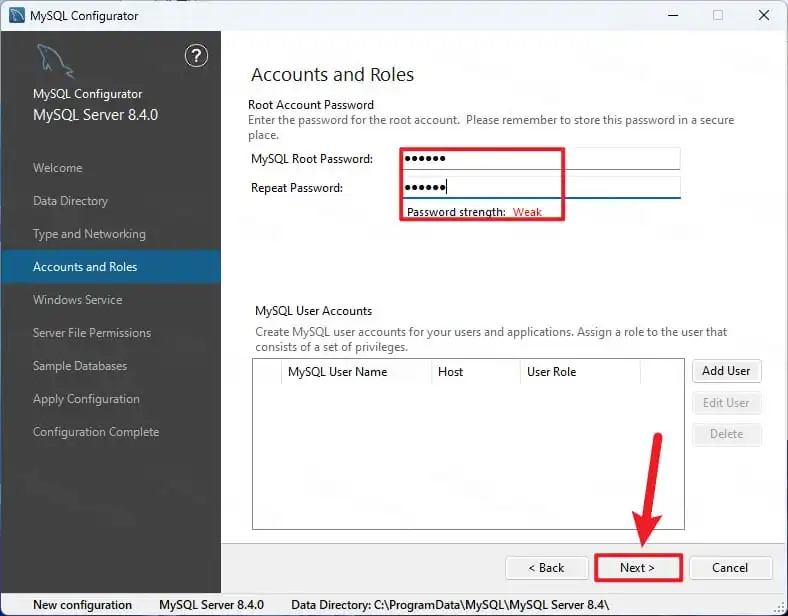Click the 'New configuration' status text
The width and height of the screenshot is (788, 616).
click(x=82, y=605)
